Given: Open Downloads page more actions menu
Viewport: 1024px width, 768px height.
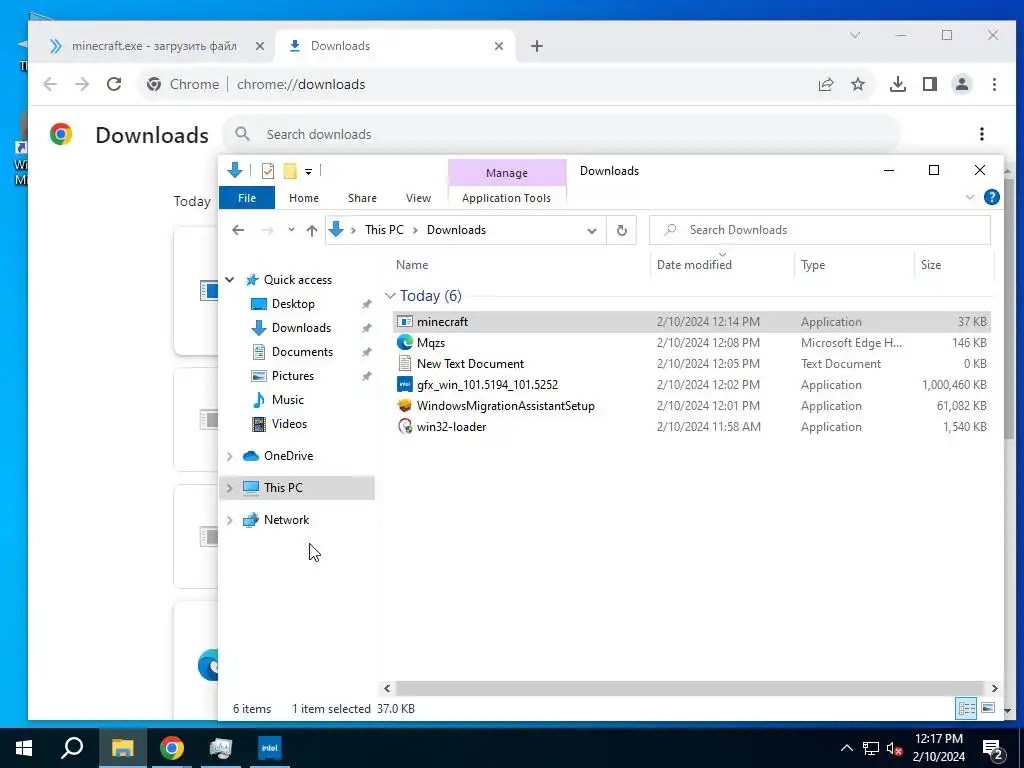Looking at the screenshot, I should [982, 134].
